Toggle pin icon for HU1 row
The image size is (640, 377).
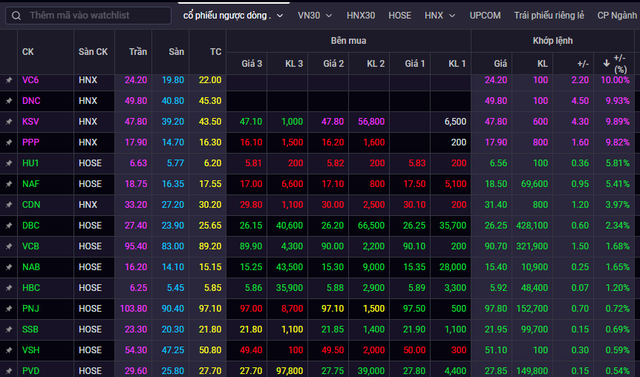tap(9, 163)
